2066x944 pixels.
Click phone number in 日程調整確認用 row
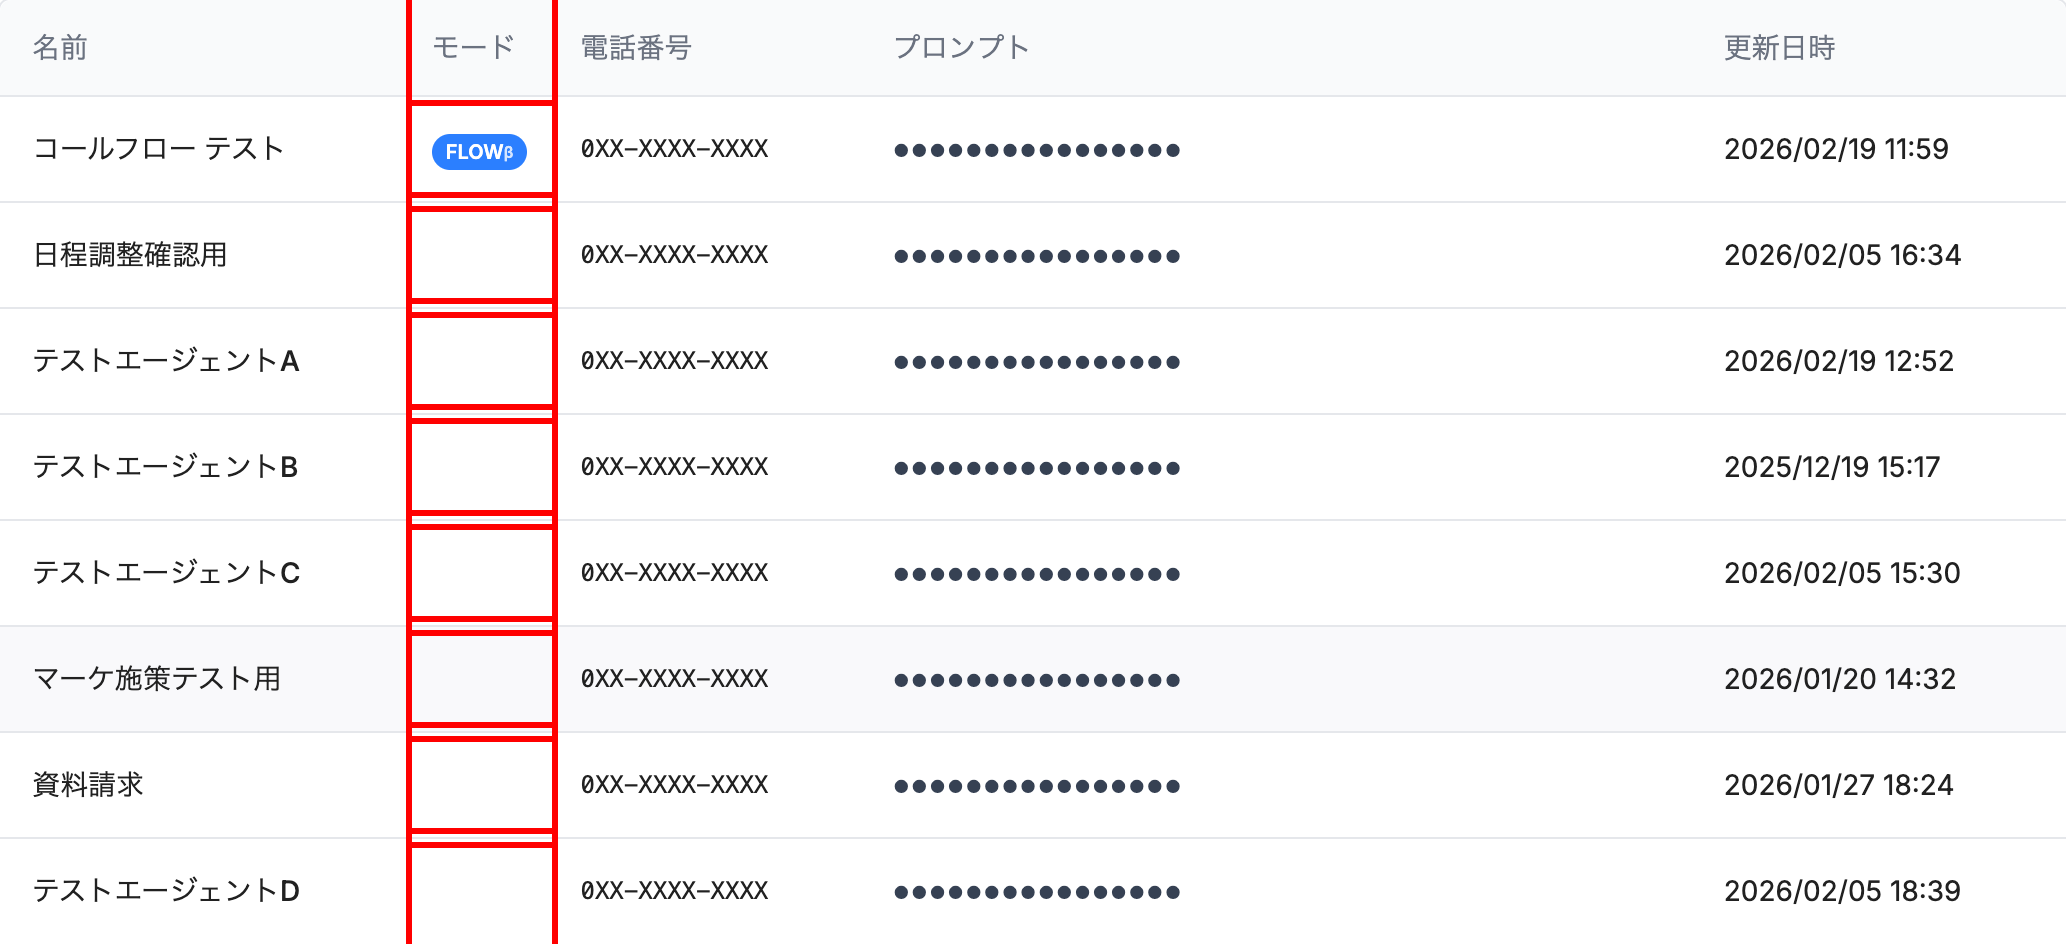coord(675,255)
